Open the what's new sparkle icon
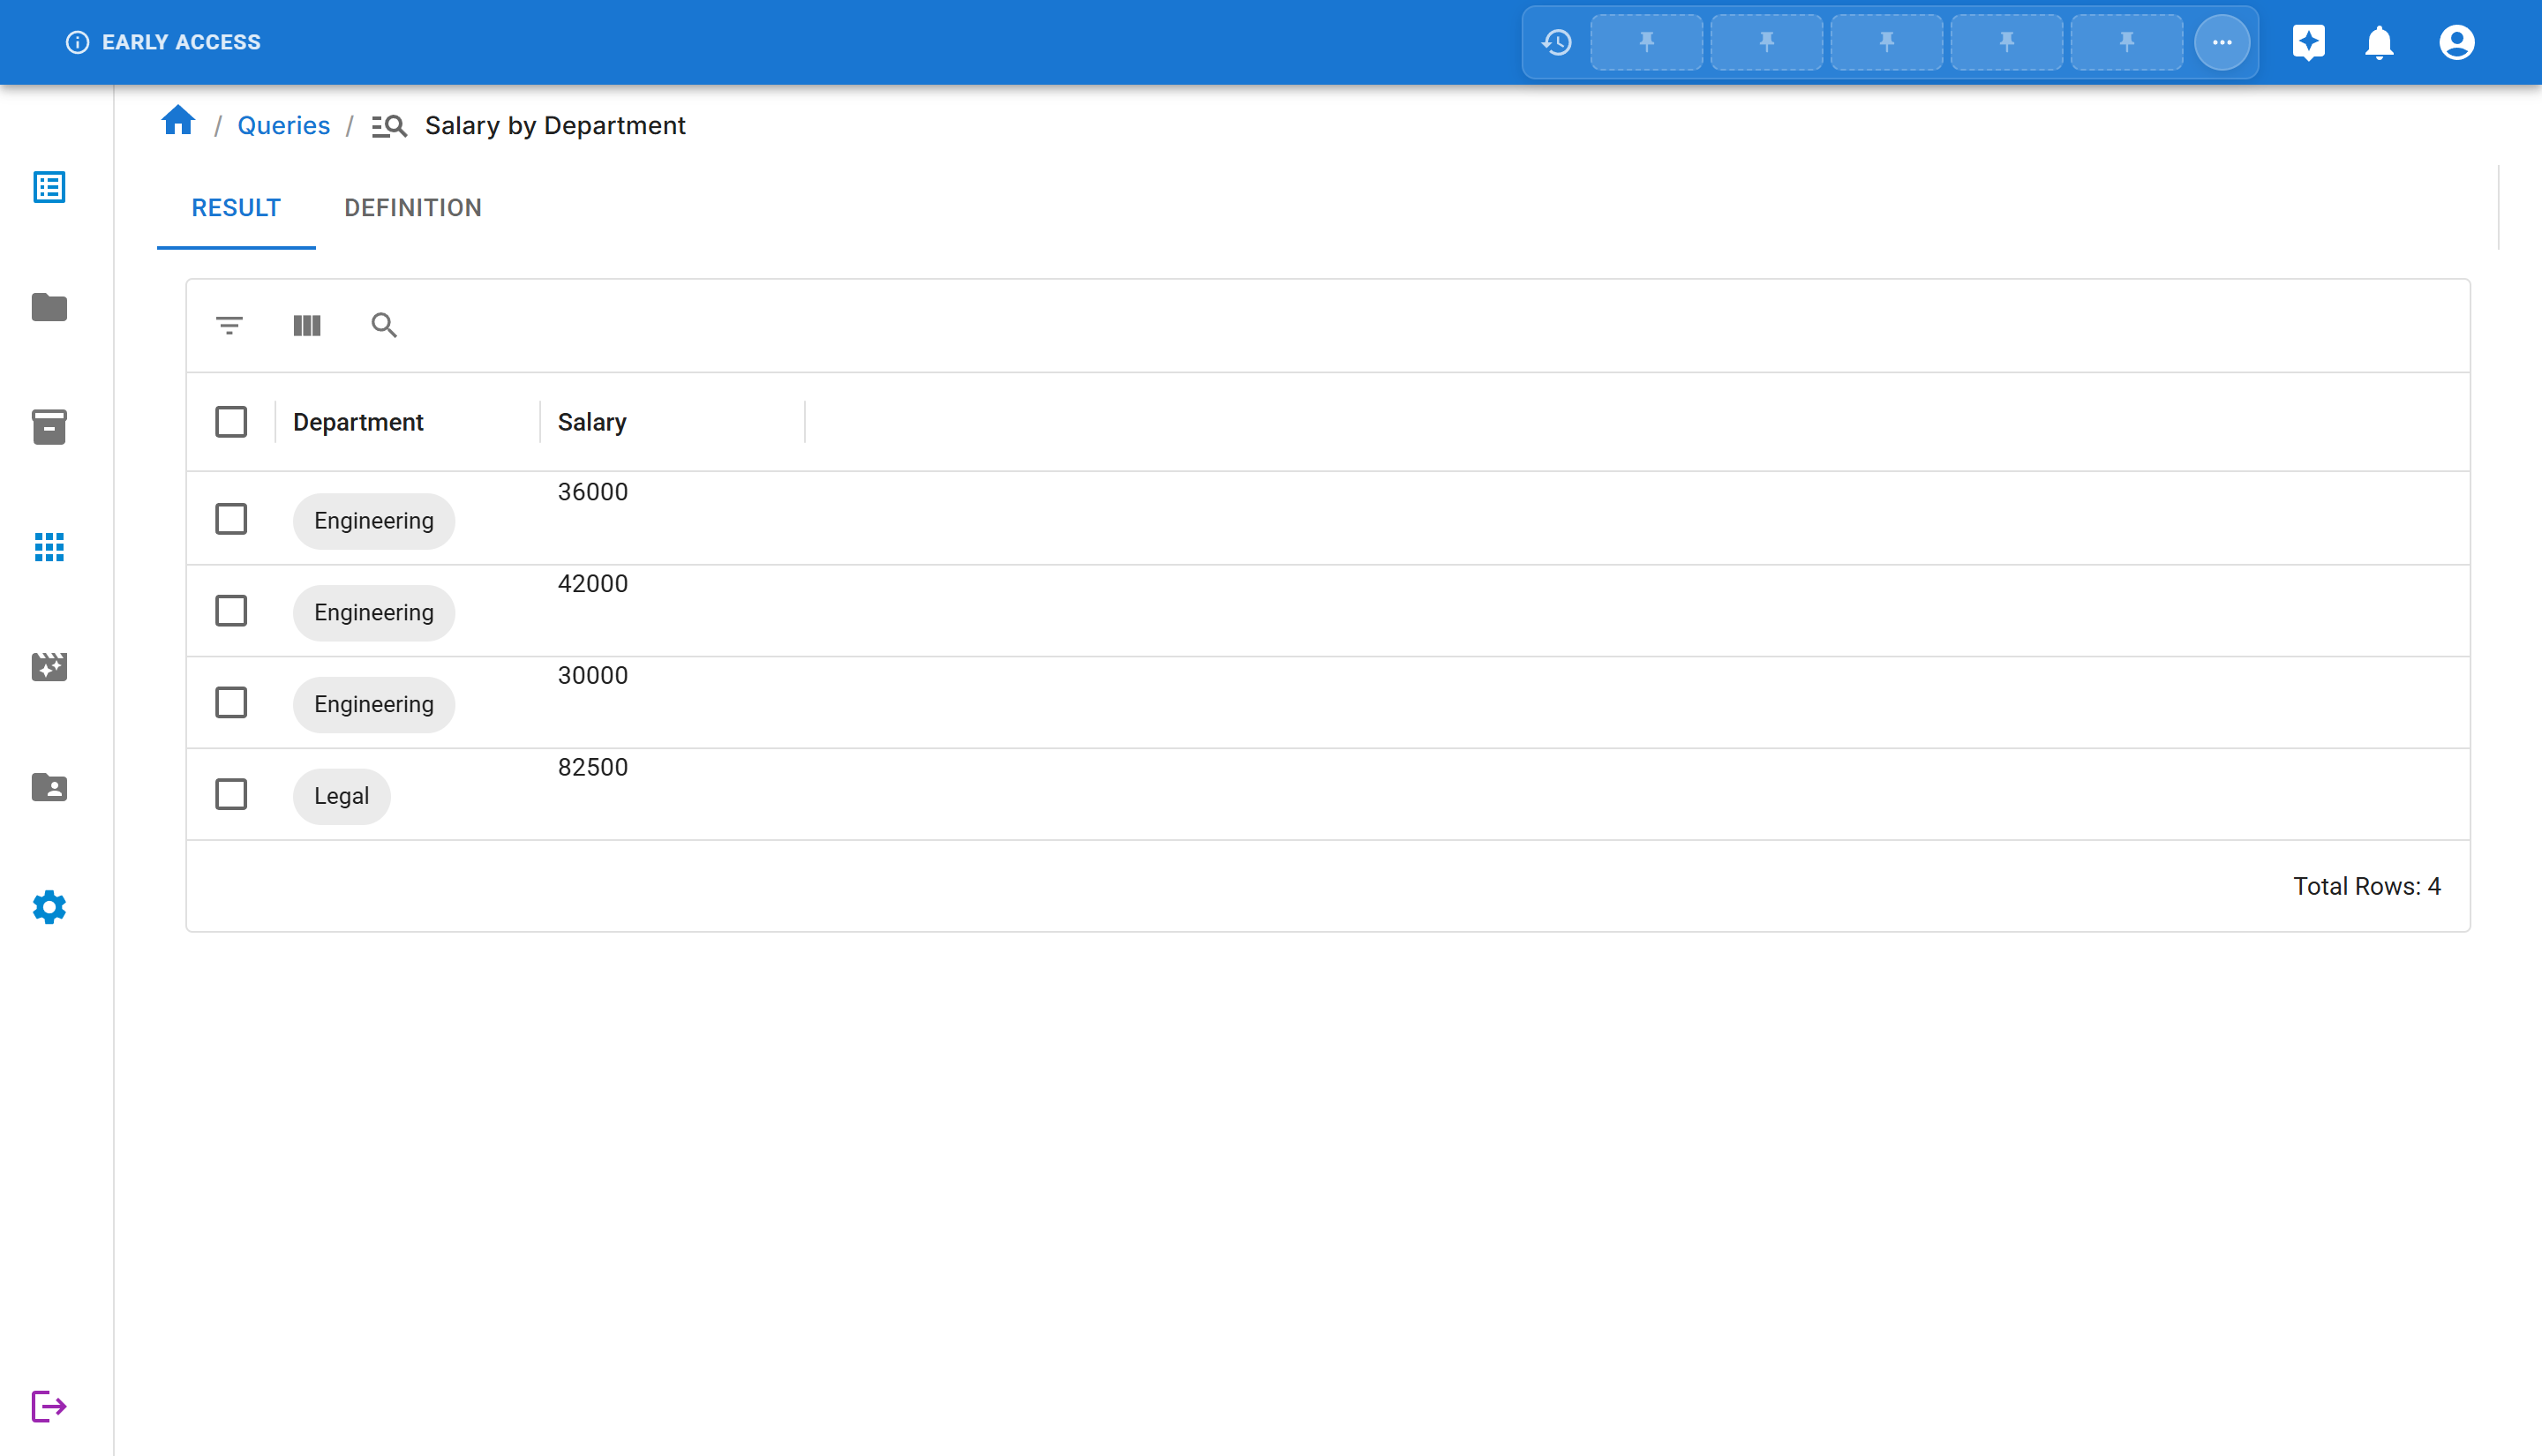2542x1456 pixels. (2309, 42)
